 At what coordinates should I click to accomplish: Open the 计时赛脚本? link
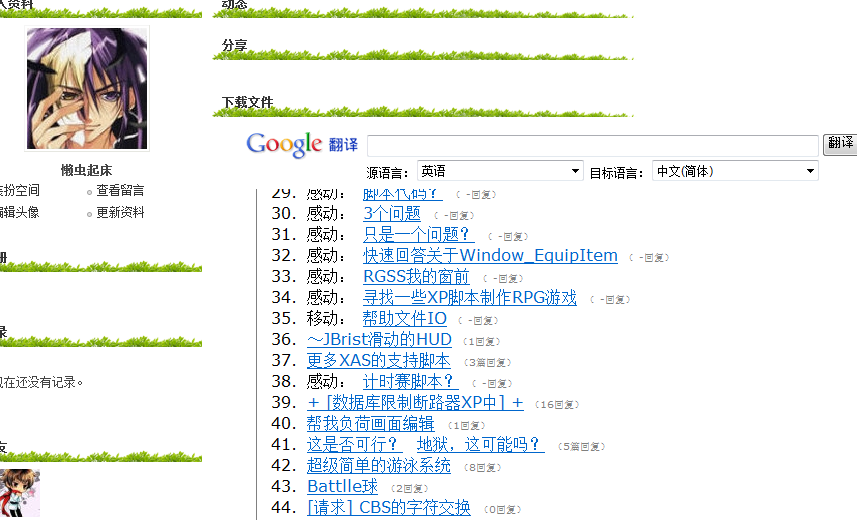pos(410,381)
